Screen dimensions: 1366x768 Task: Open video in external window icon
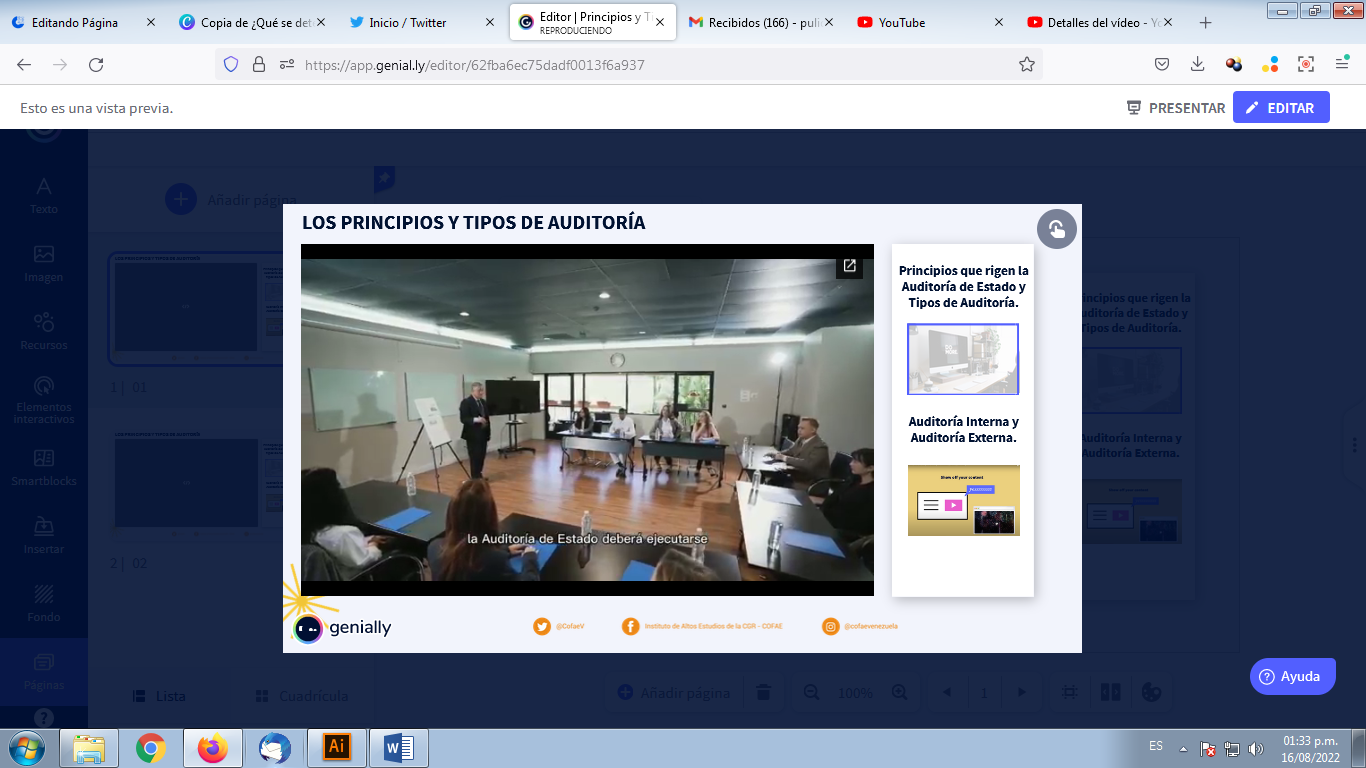click(849, 266)
